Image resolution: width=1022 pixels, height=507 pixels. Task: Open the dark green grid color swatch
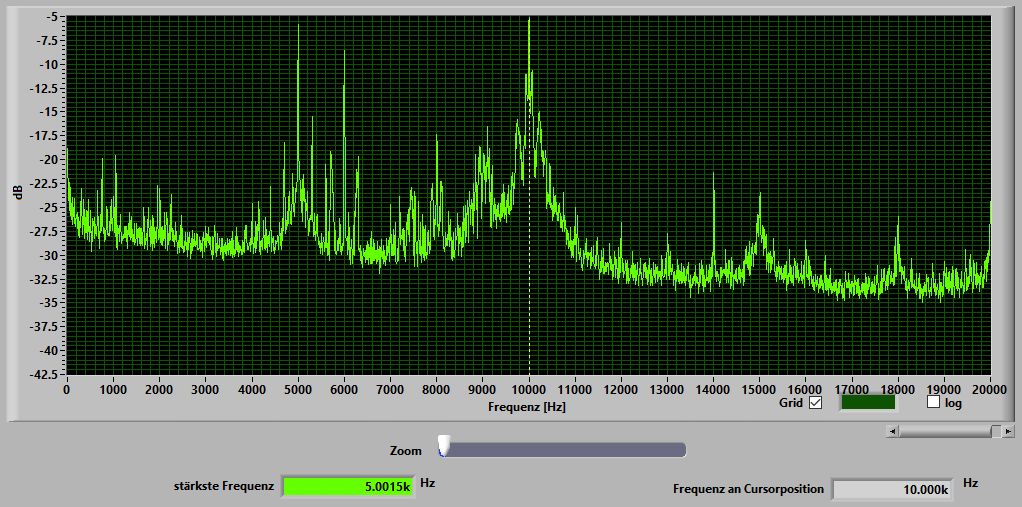click(868, 402)
